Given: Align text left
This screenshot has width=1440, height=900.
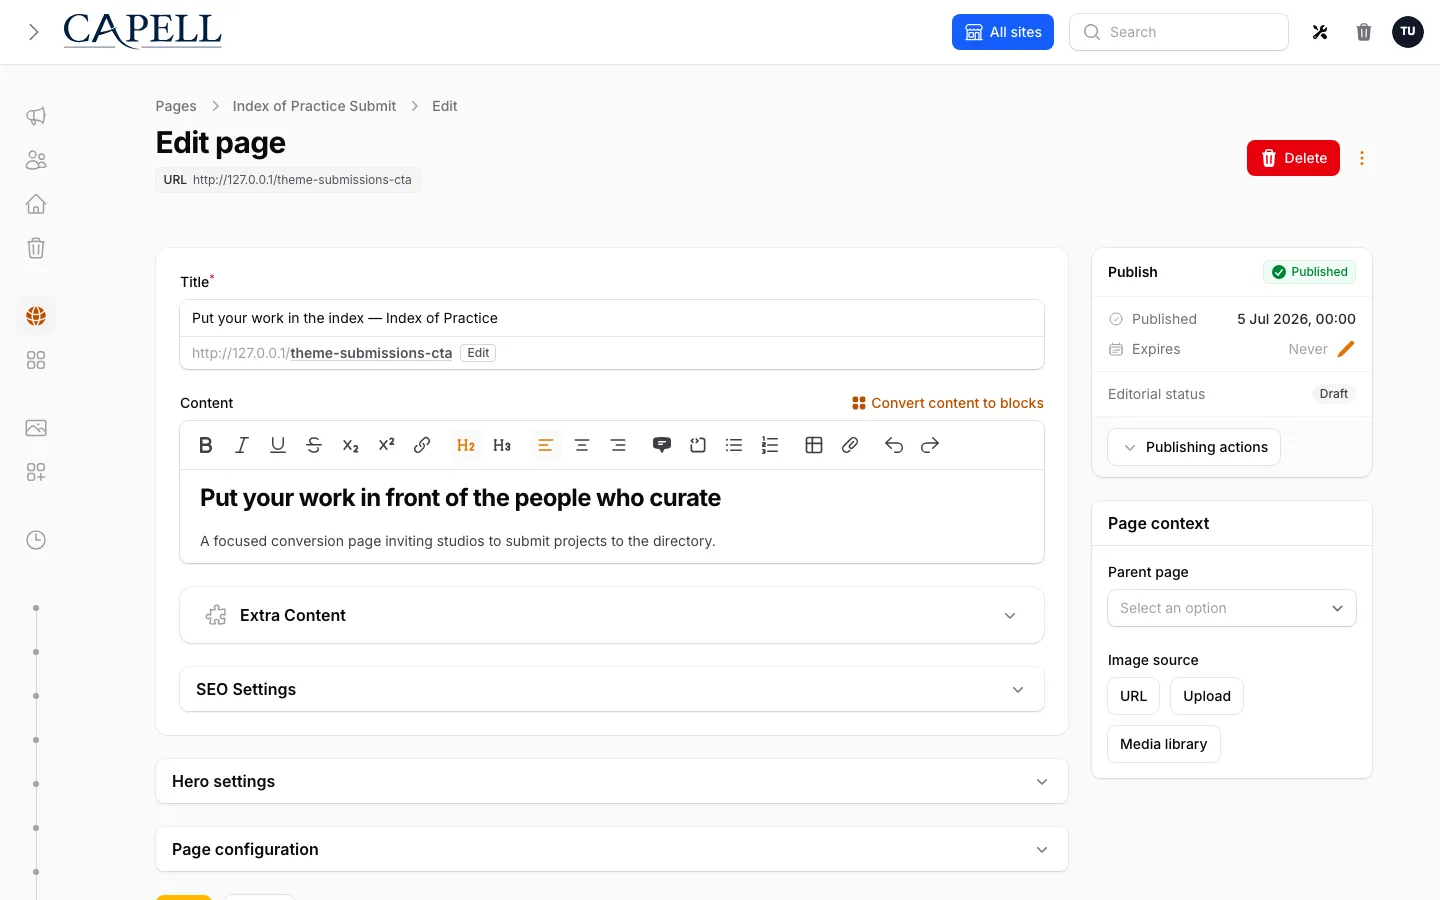Looking at the screenshot, I should pyautogui.click(x=546, y=446).
